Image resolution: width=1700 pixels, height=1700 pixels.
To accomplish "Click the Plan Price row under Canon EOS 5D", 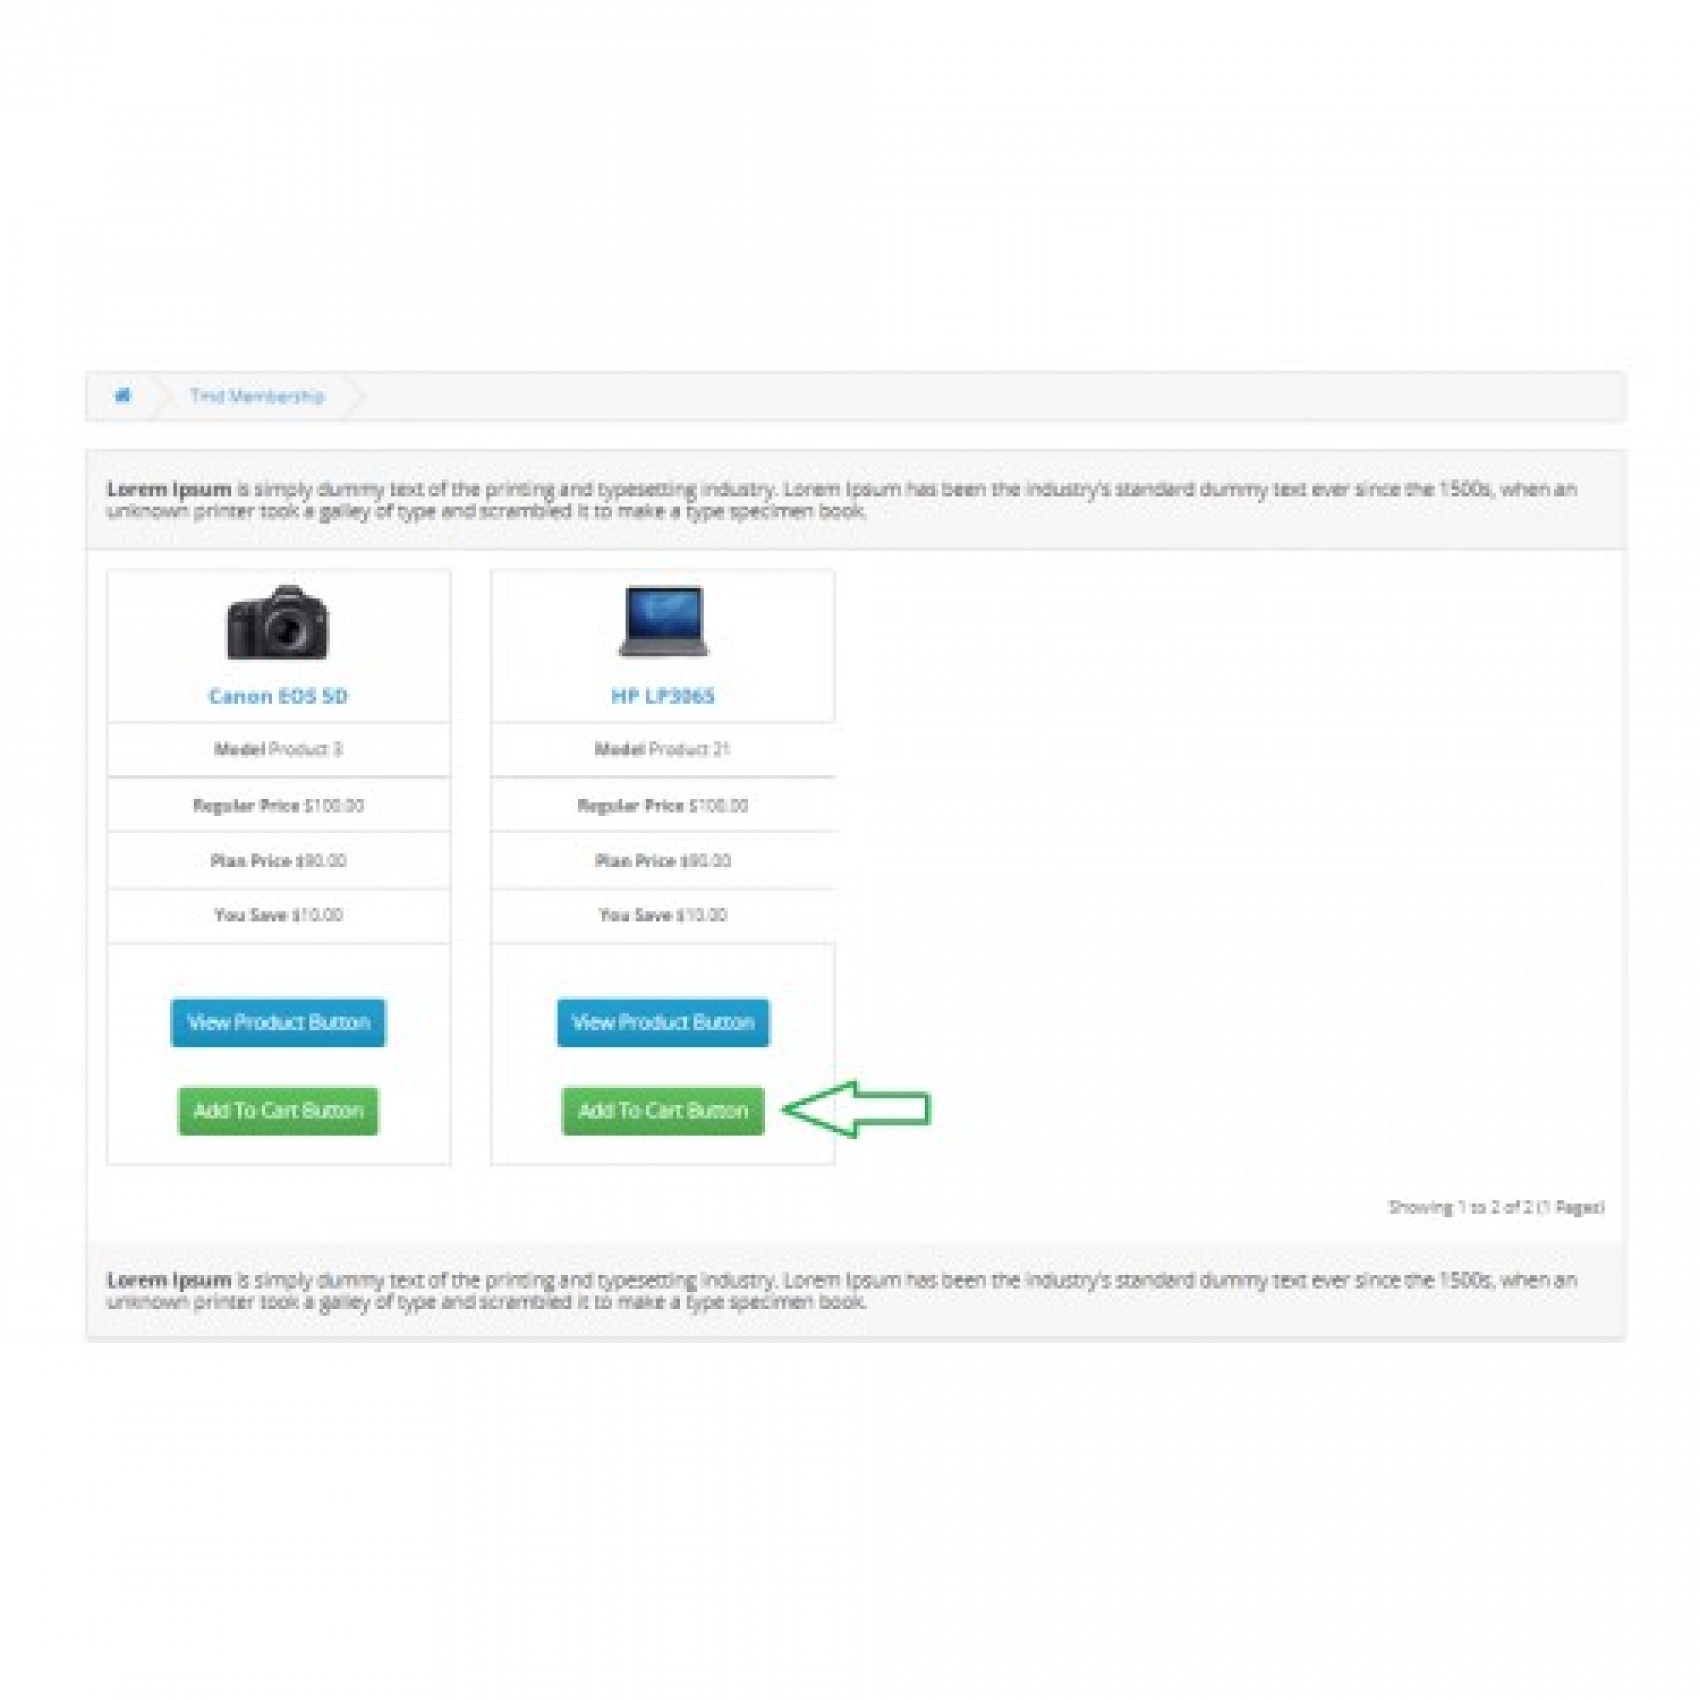I will [278, 860].
